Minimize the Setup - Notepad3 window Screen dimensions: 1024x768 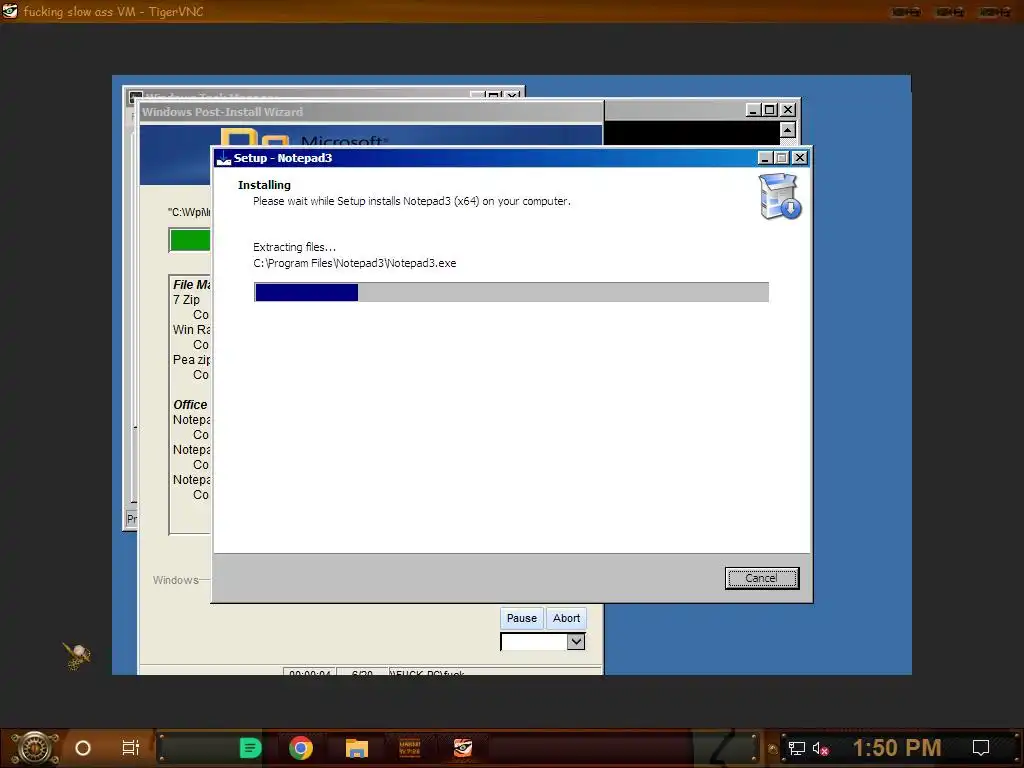tap(765, 158)
